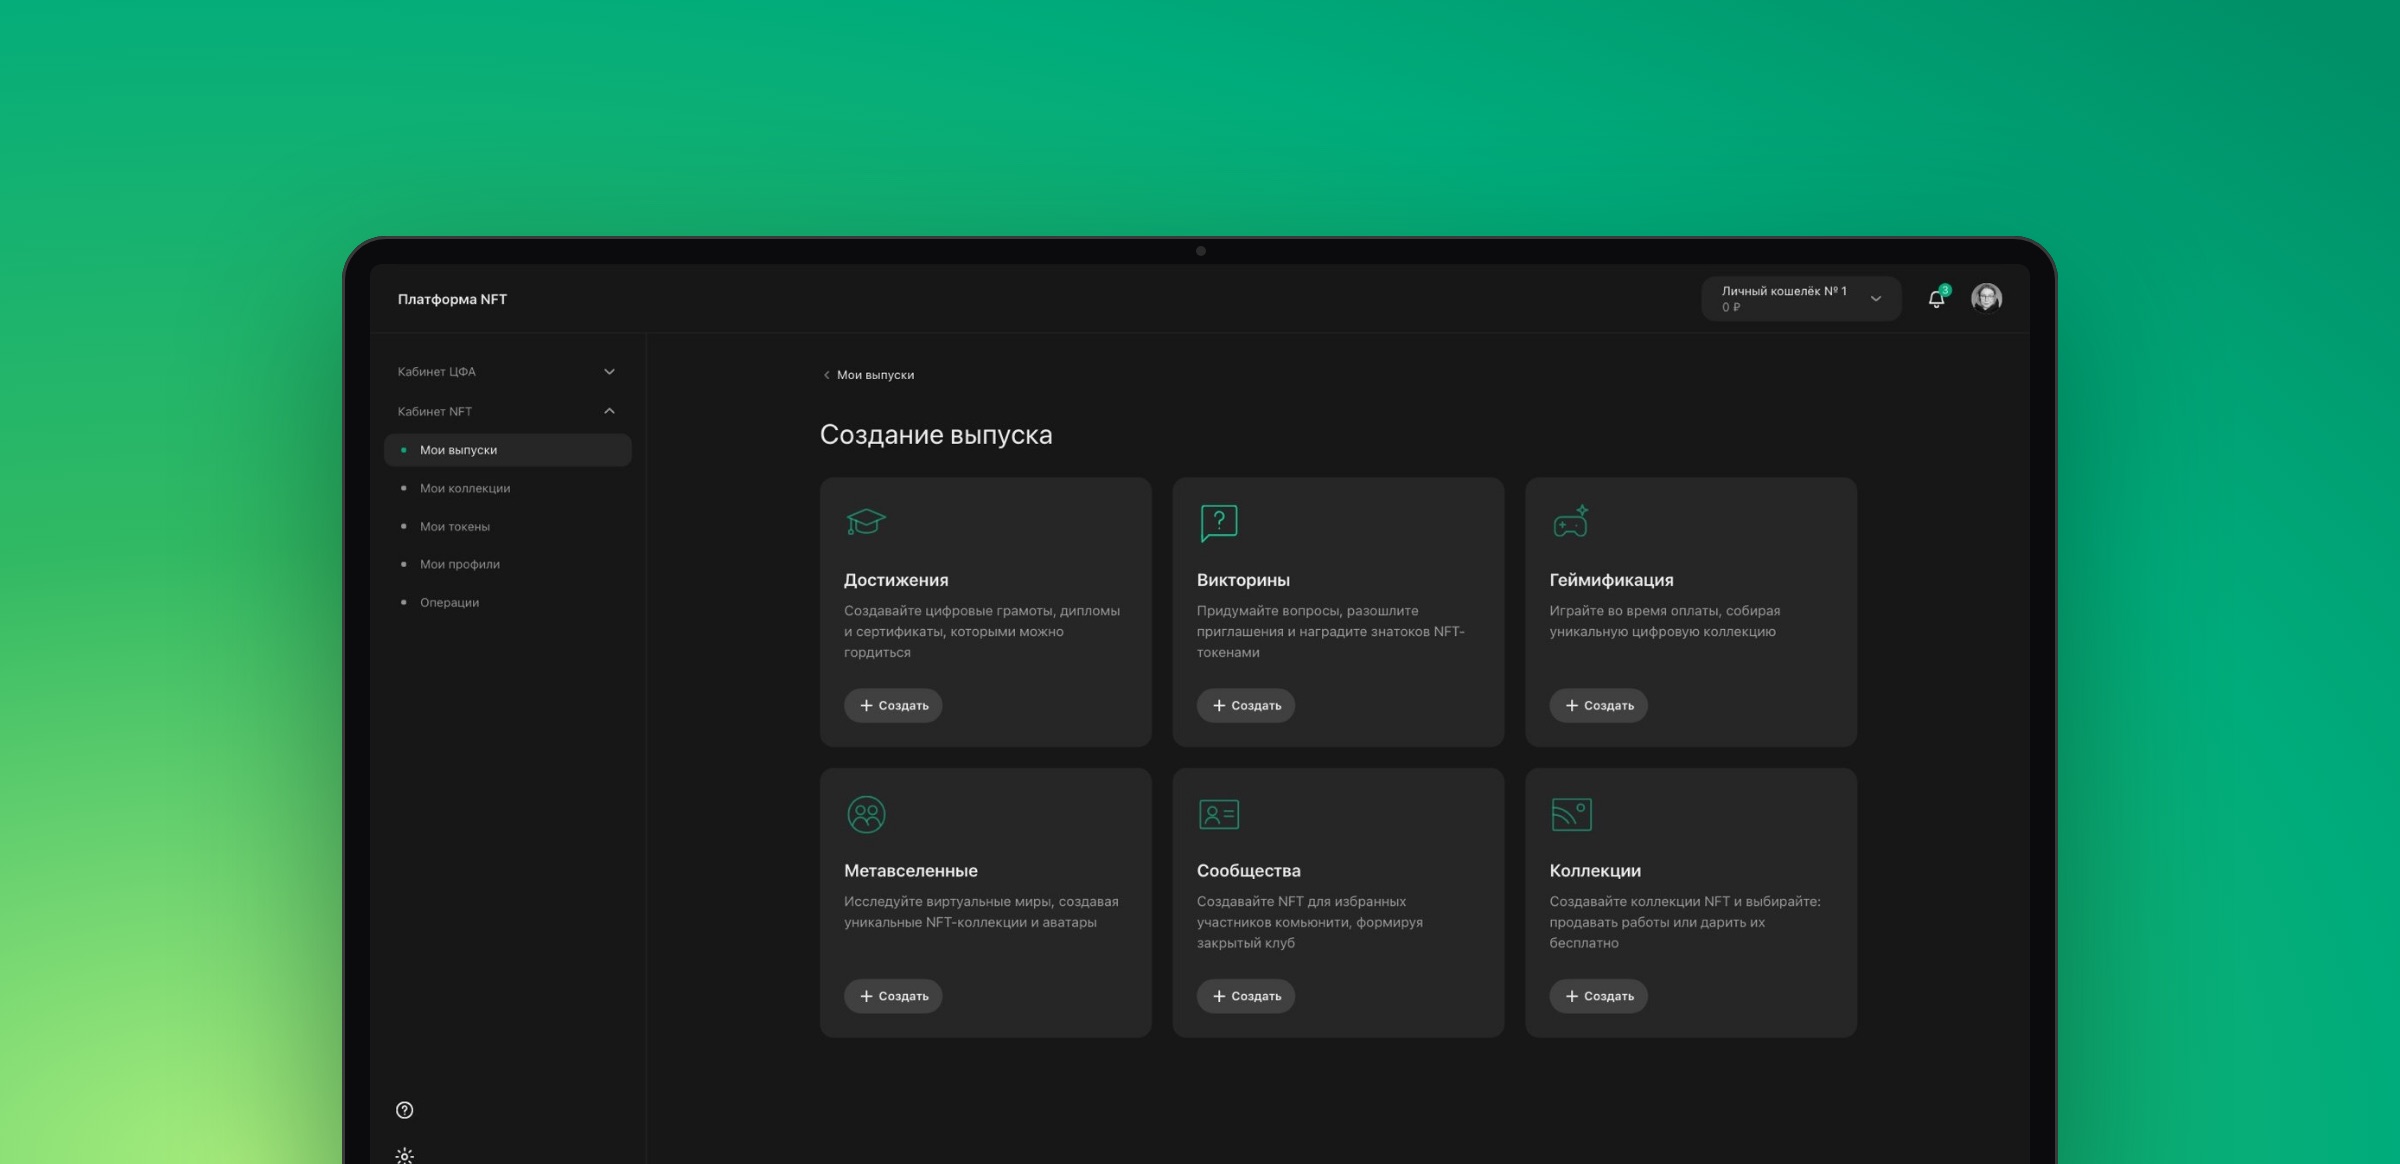This screenshot has height=1164, width=2400.
Task: Open Мои токены in sidebar
Action: 508,526
